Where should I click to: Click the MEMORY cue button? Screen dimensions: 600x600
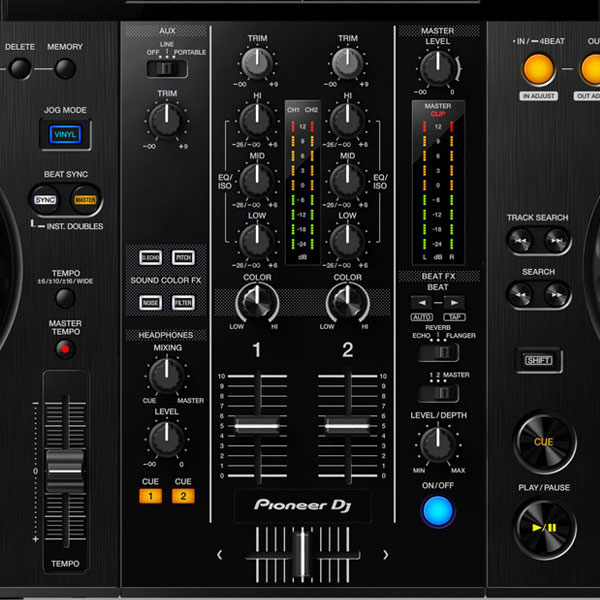click(65, 68)
